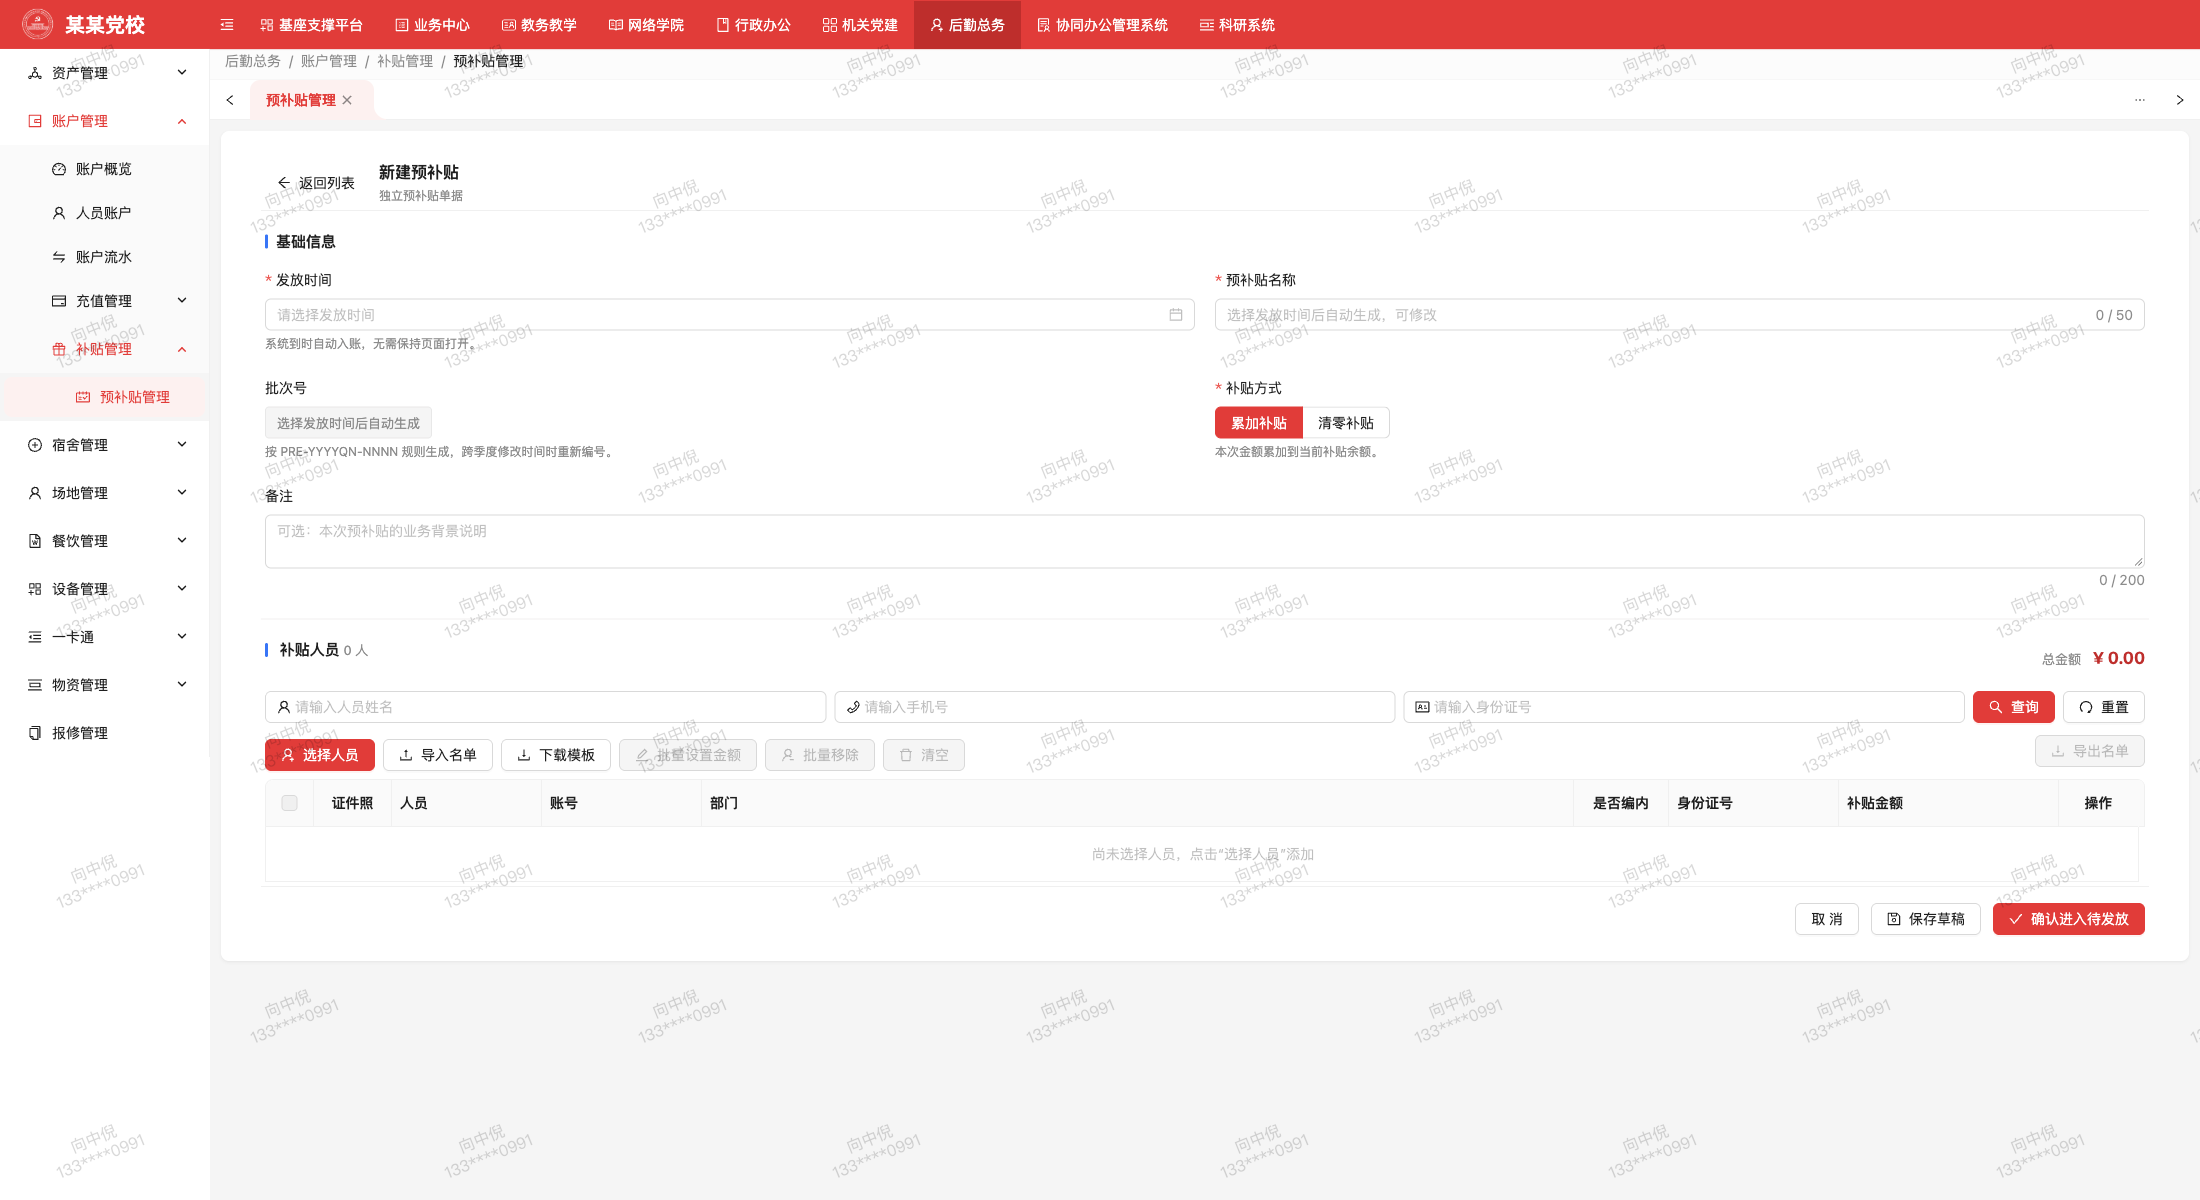Open 报修管理 in the sidebar

pyautogui.click(x=104, y=733)
